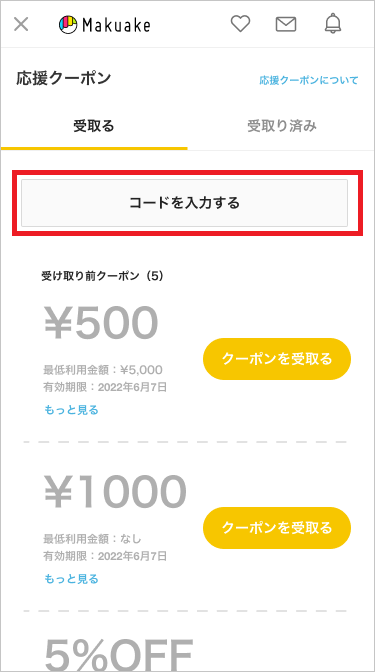Expand もっと見る under the ¥500 coupon
Screen dimensions: 375x672
tap(71, 410)
